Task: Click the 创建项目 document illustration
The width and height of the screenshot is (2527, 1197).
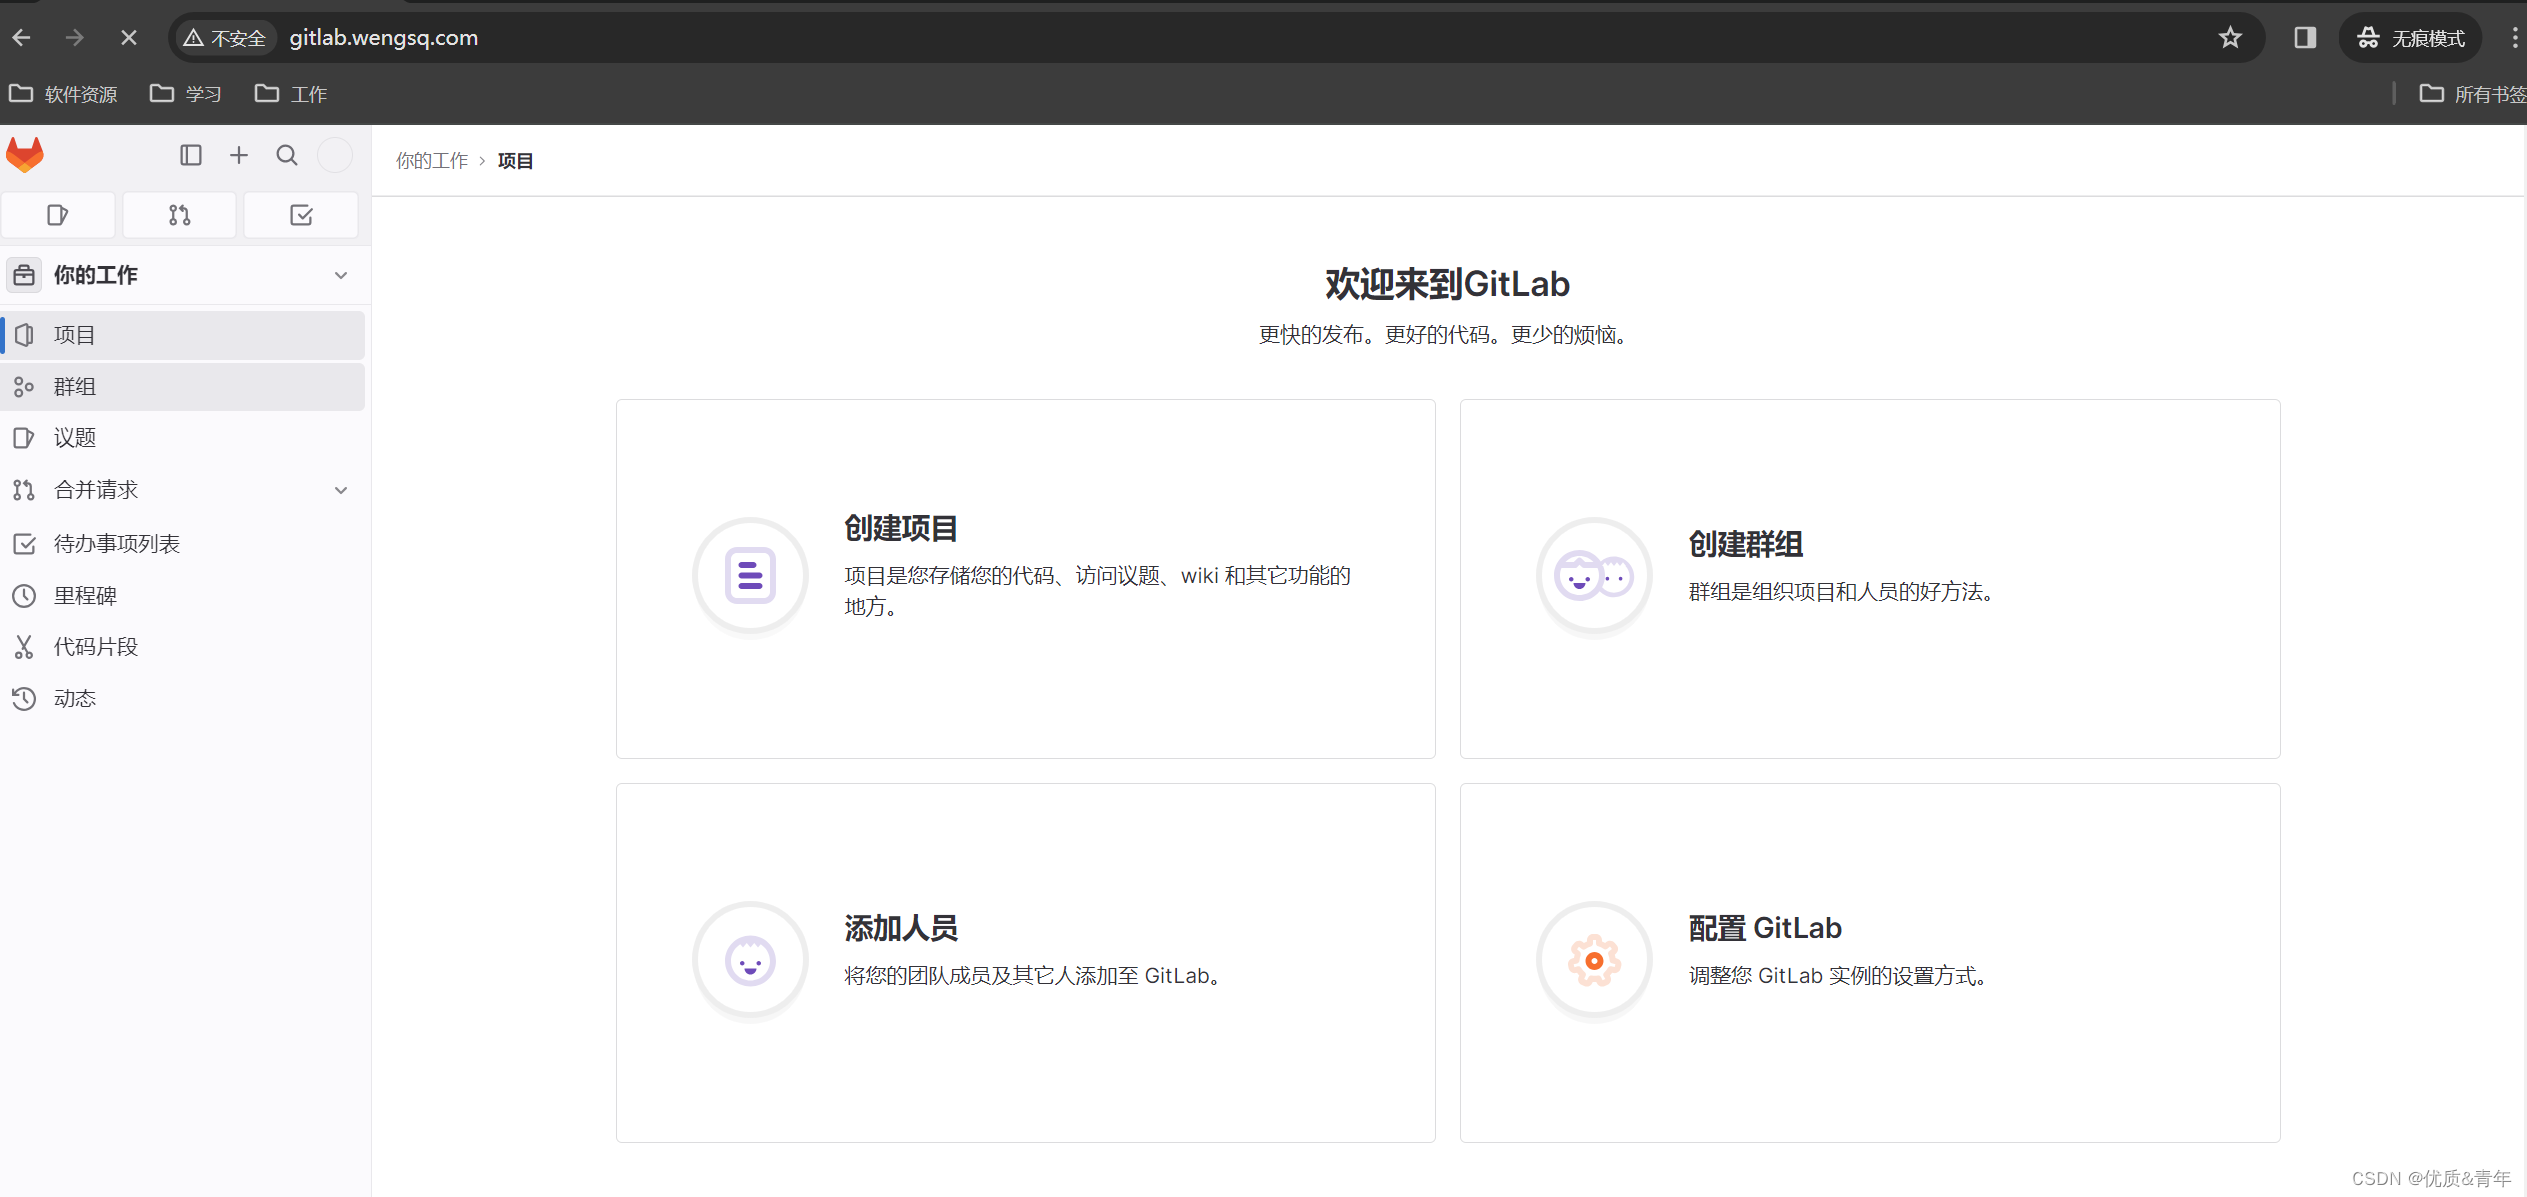Action: [750, 576]
